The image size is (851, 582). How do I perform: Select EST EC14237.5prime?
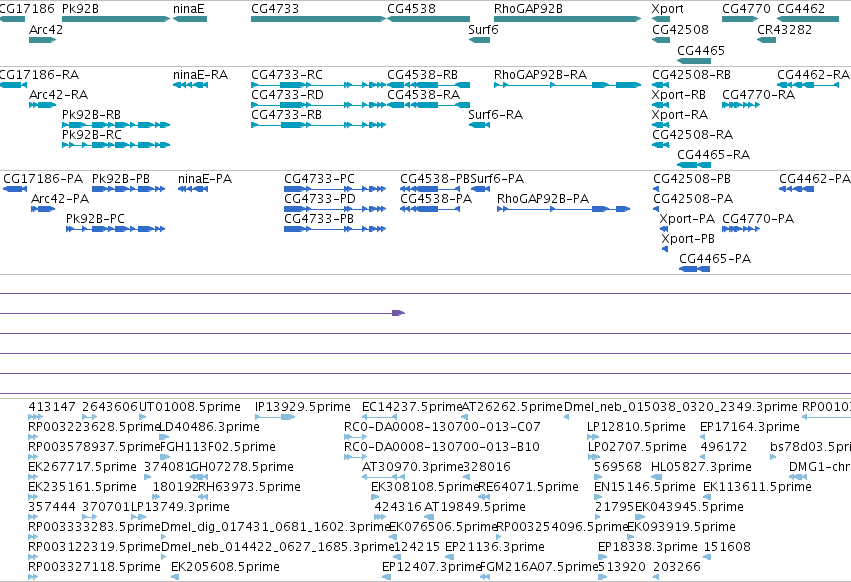(379, 417)
